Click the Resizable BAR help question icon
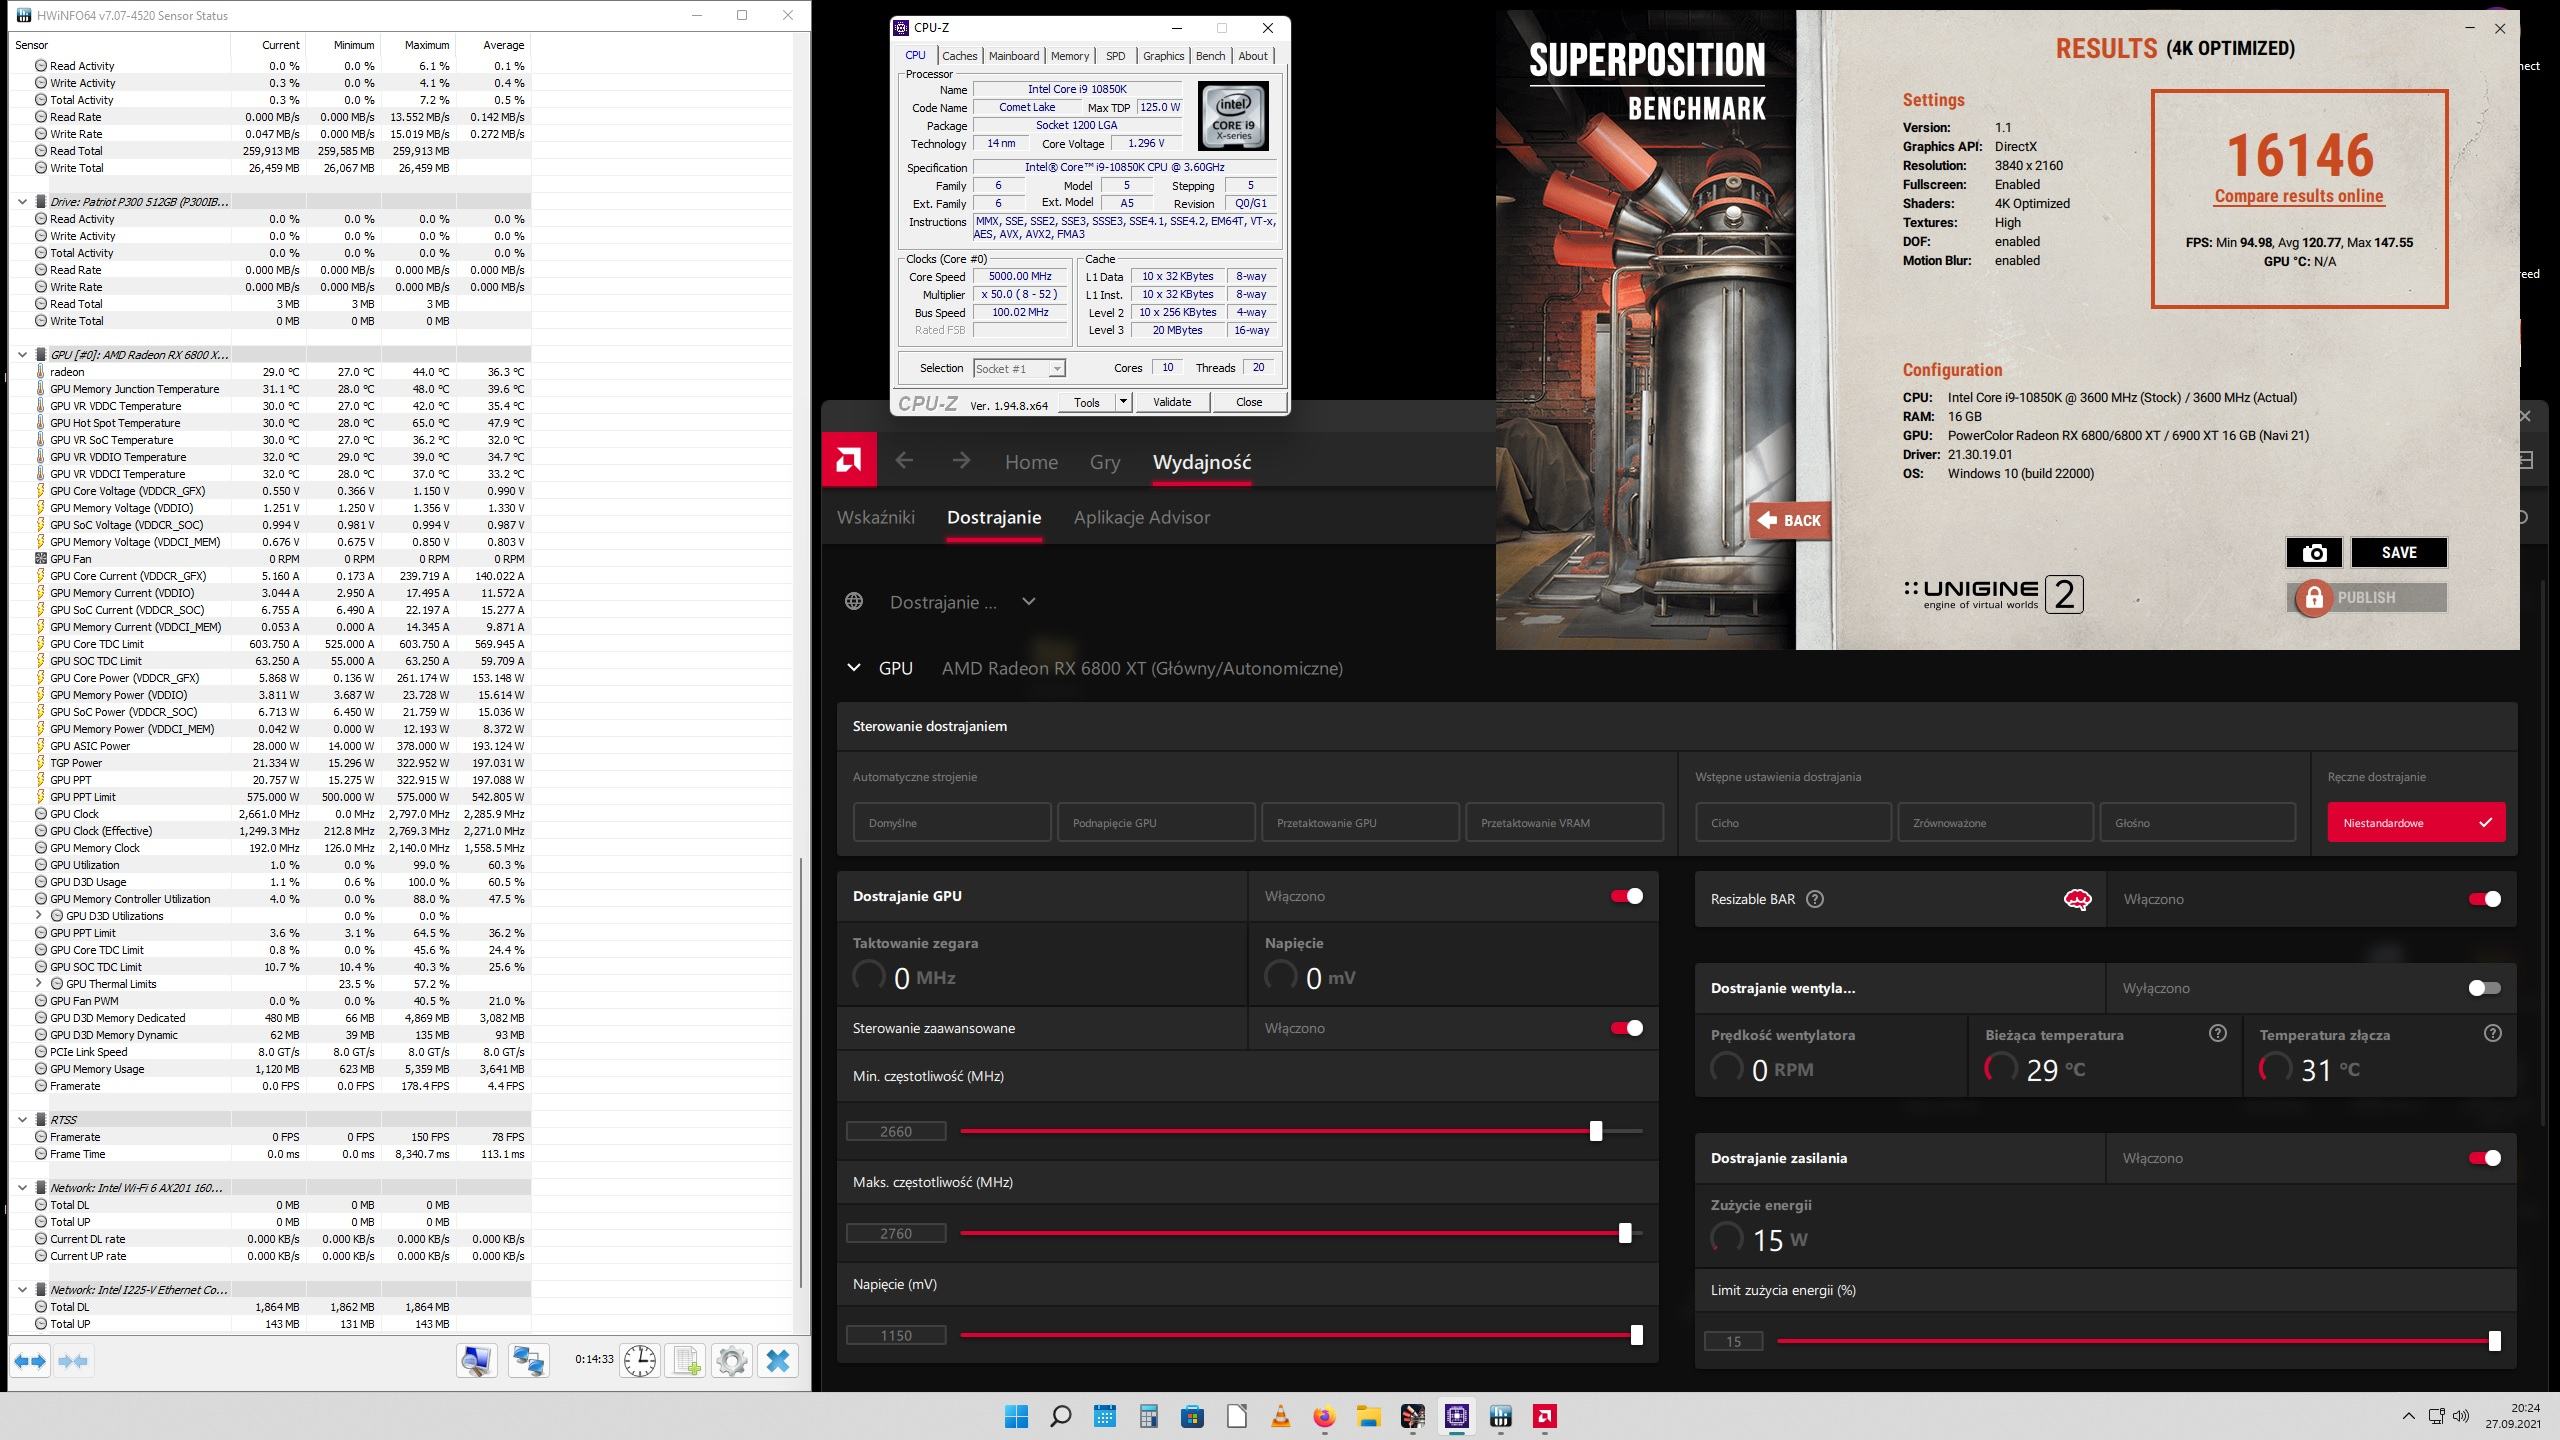Screen dimensions: 2560x1440 (1815, 899)
